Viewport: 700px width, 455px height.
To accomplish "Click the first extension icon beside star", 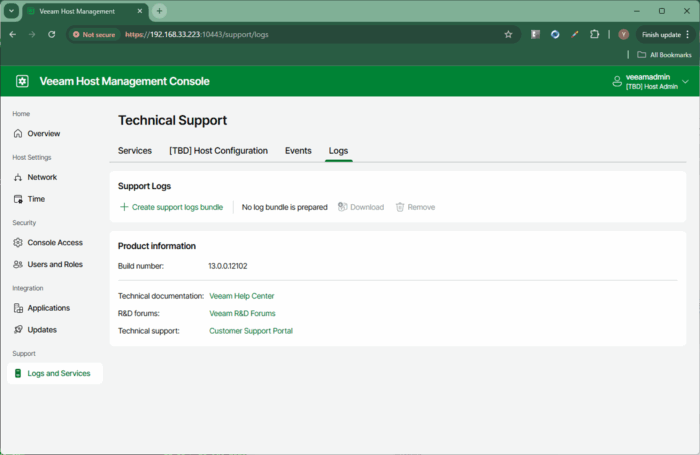I will pyautogui.click(x=535, y=34).
